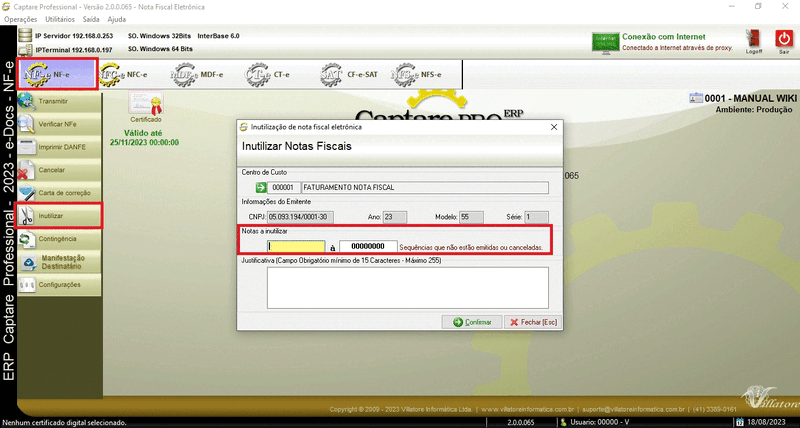Click the Contingência green arrows icon
Viewport: 800px width, 428px height.
click(26, 239)
